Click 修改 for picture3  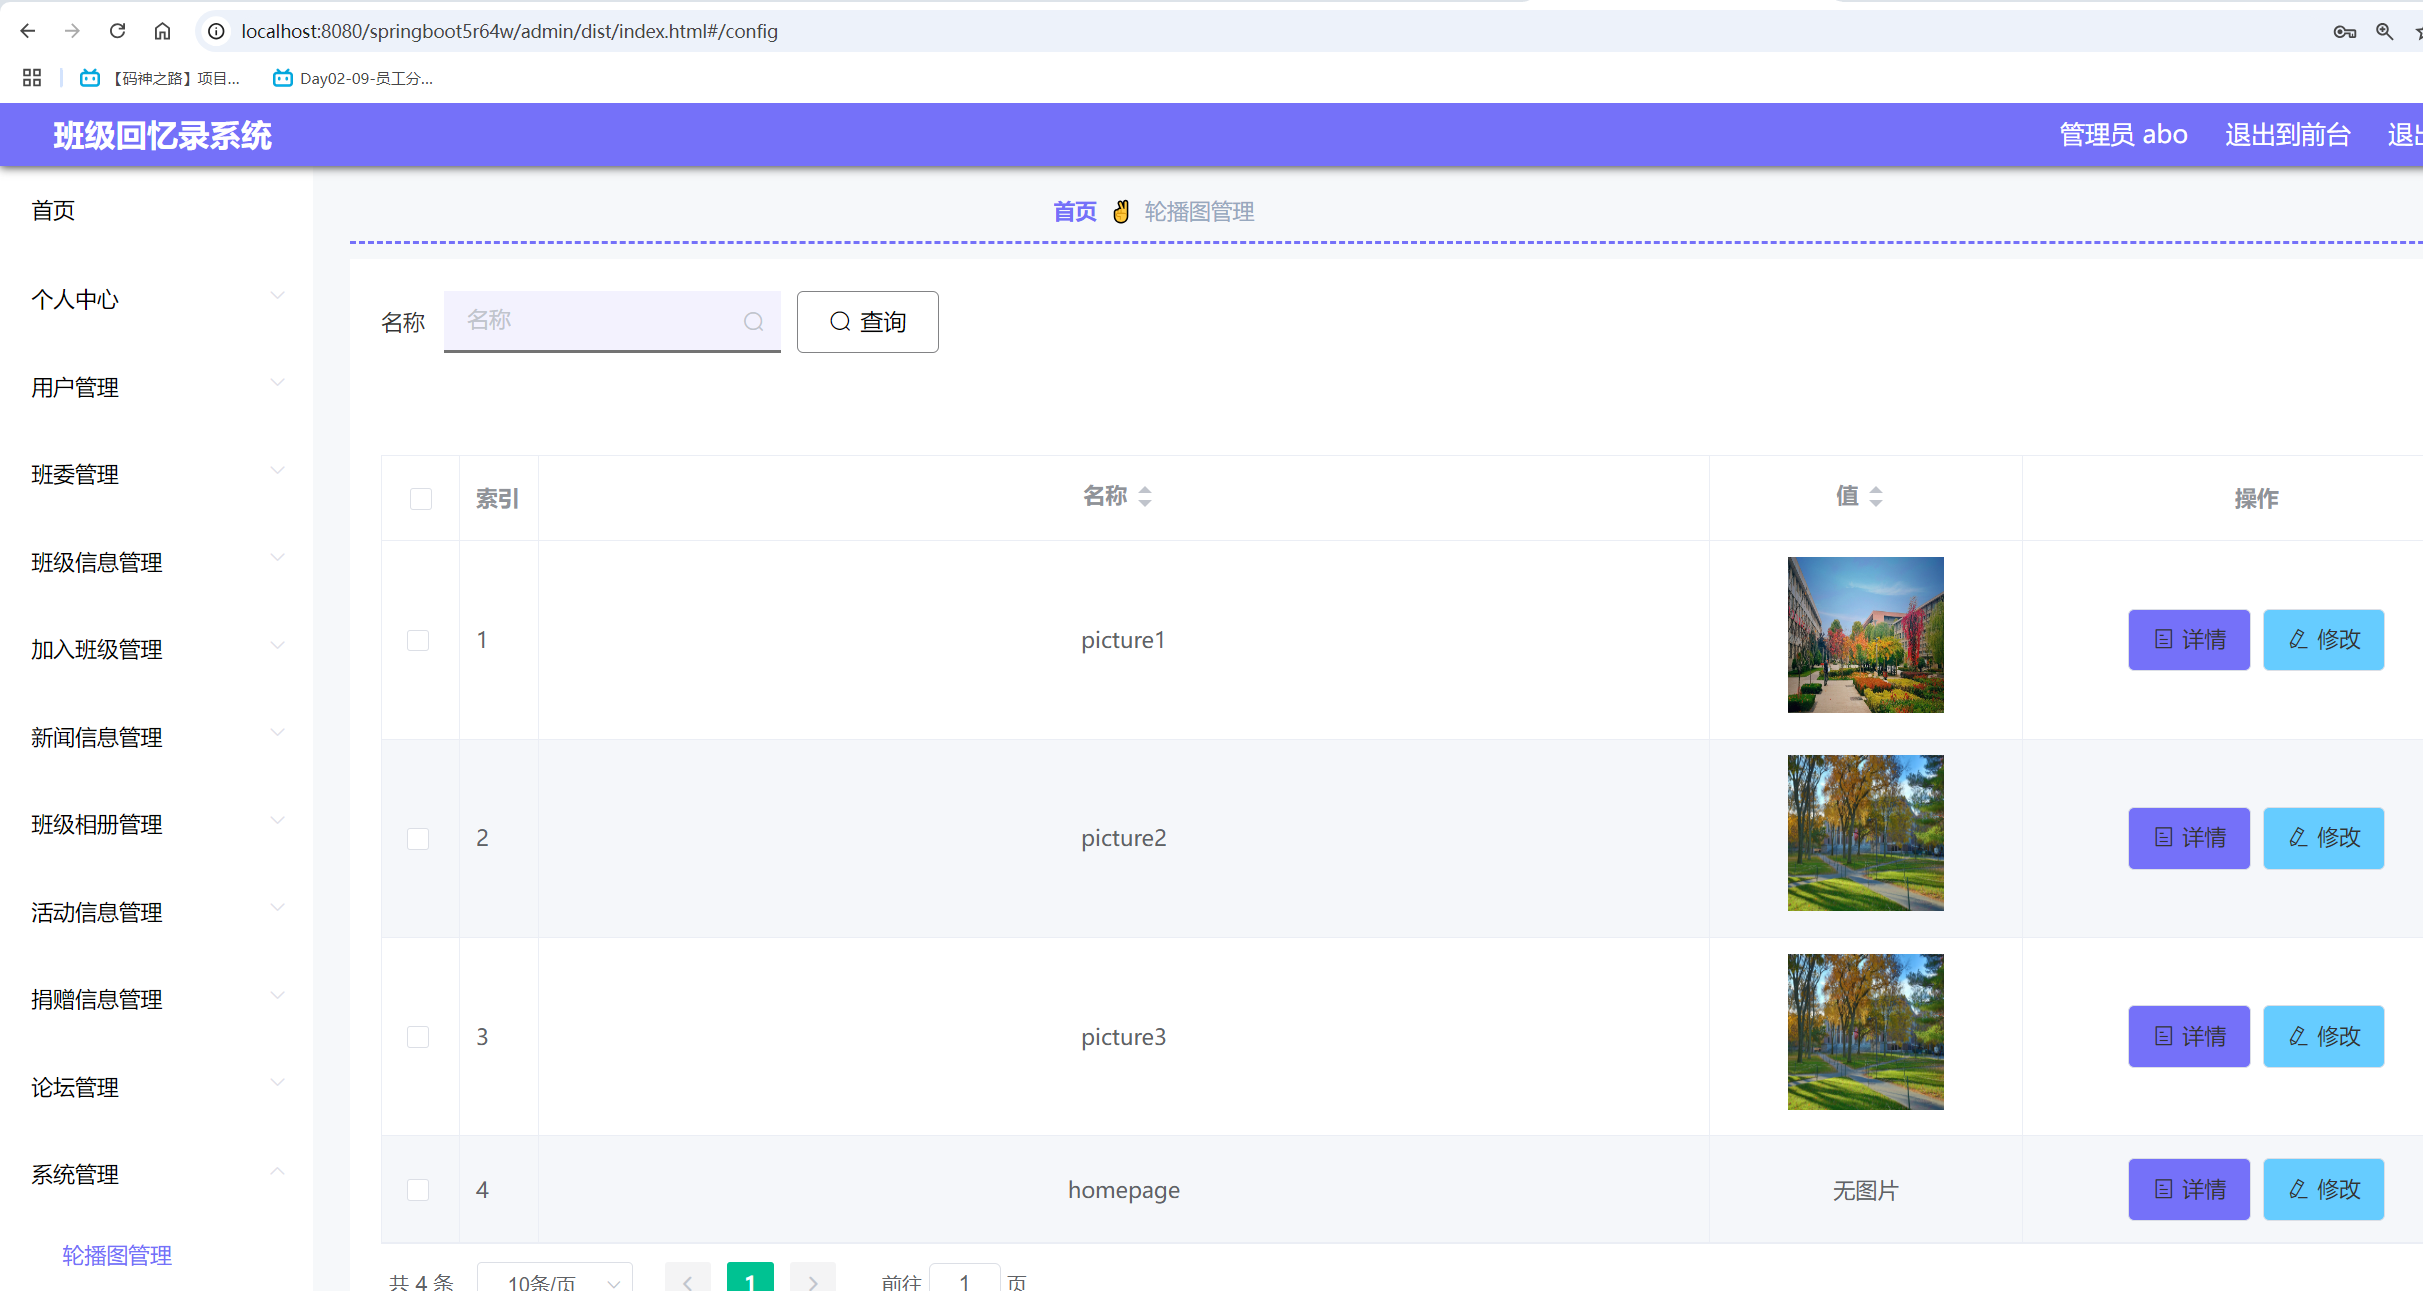click(2323, 1037)
